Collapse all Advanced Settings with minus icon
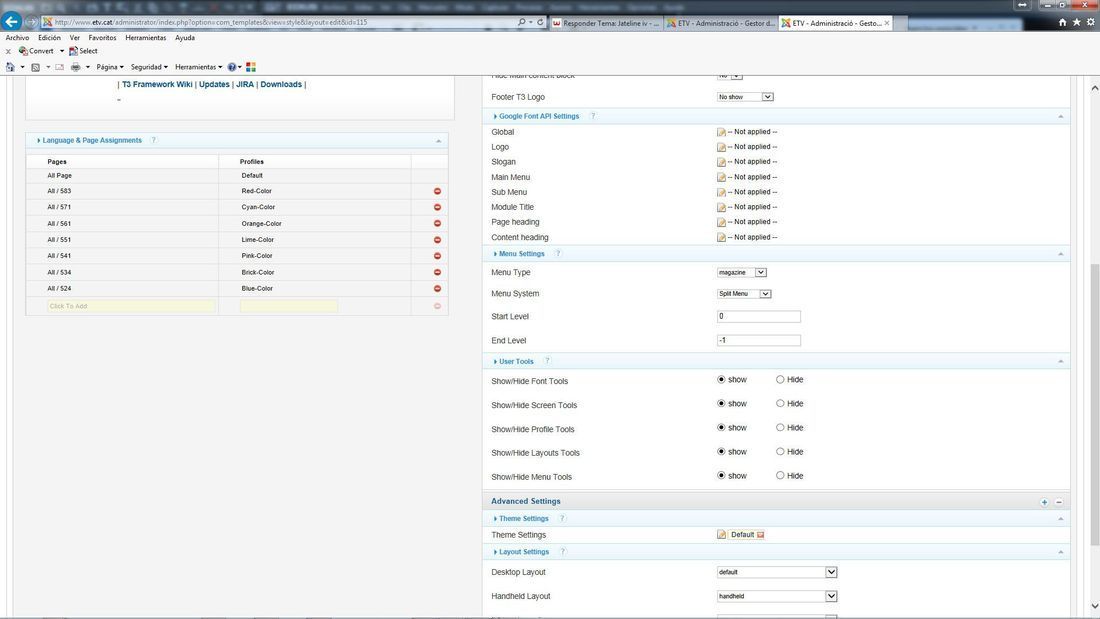Screen dimensions: 1100x619 (1059, 502)
